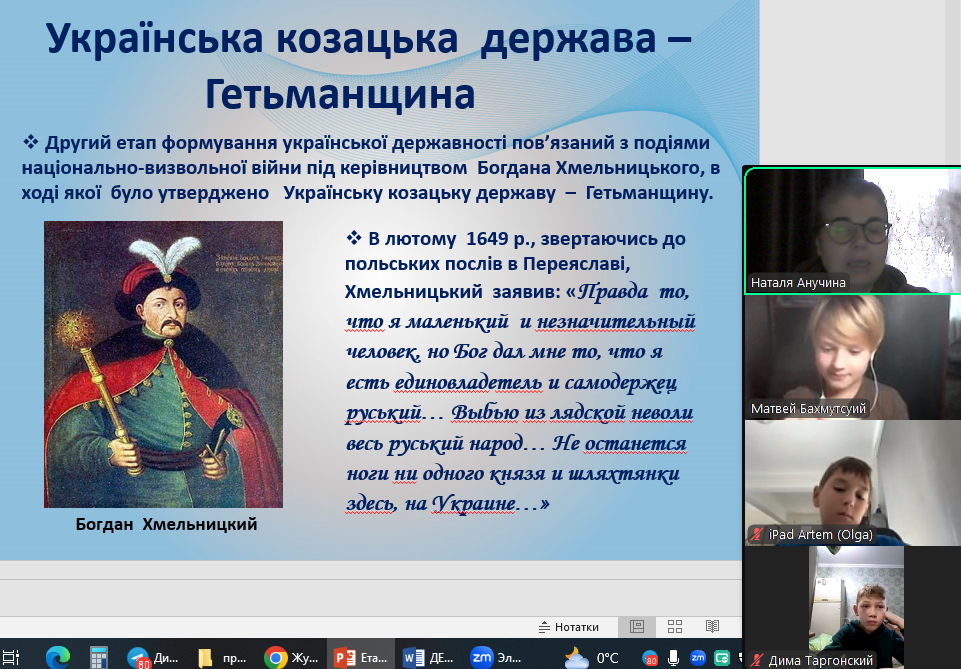Viewport: 961px width, 669px height.
Task: Click name label 'Наталя Анучина'
Action: tap(798, 283)
